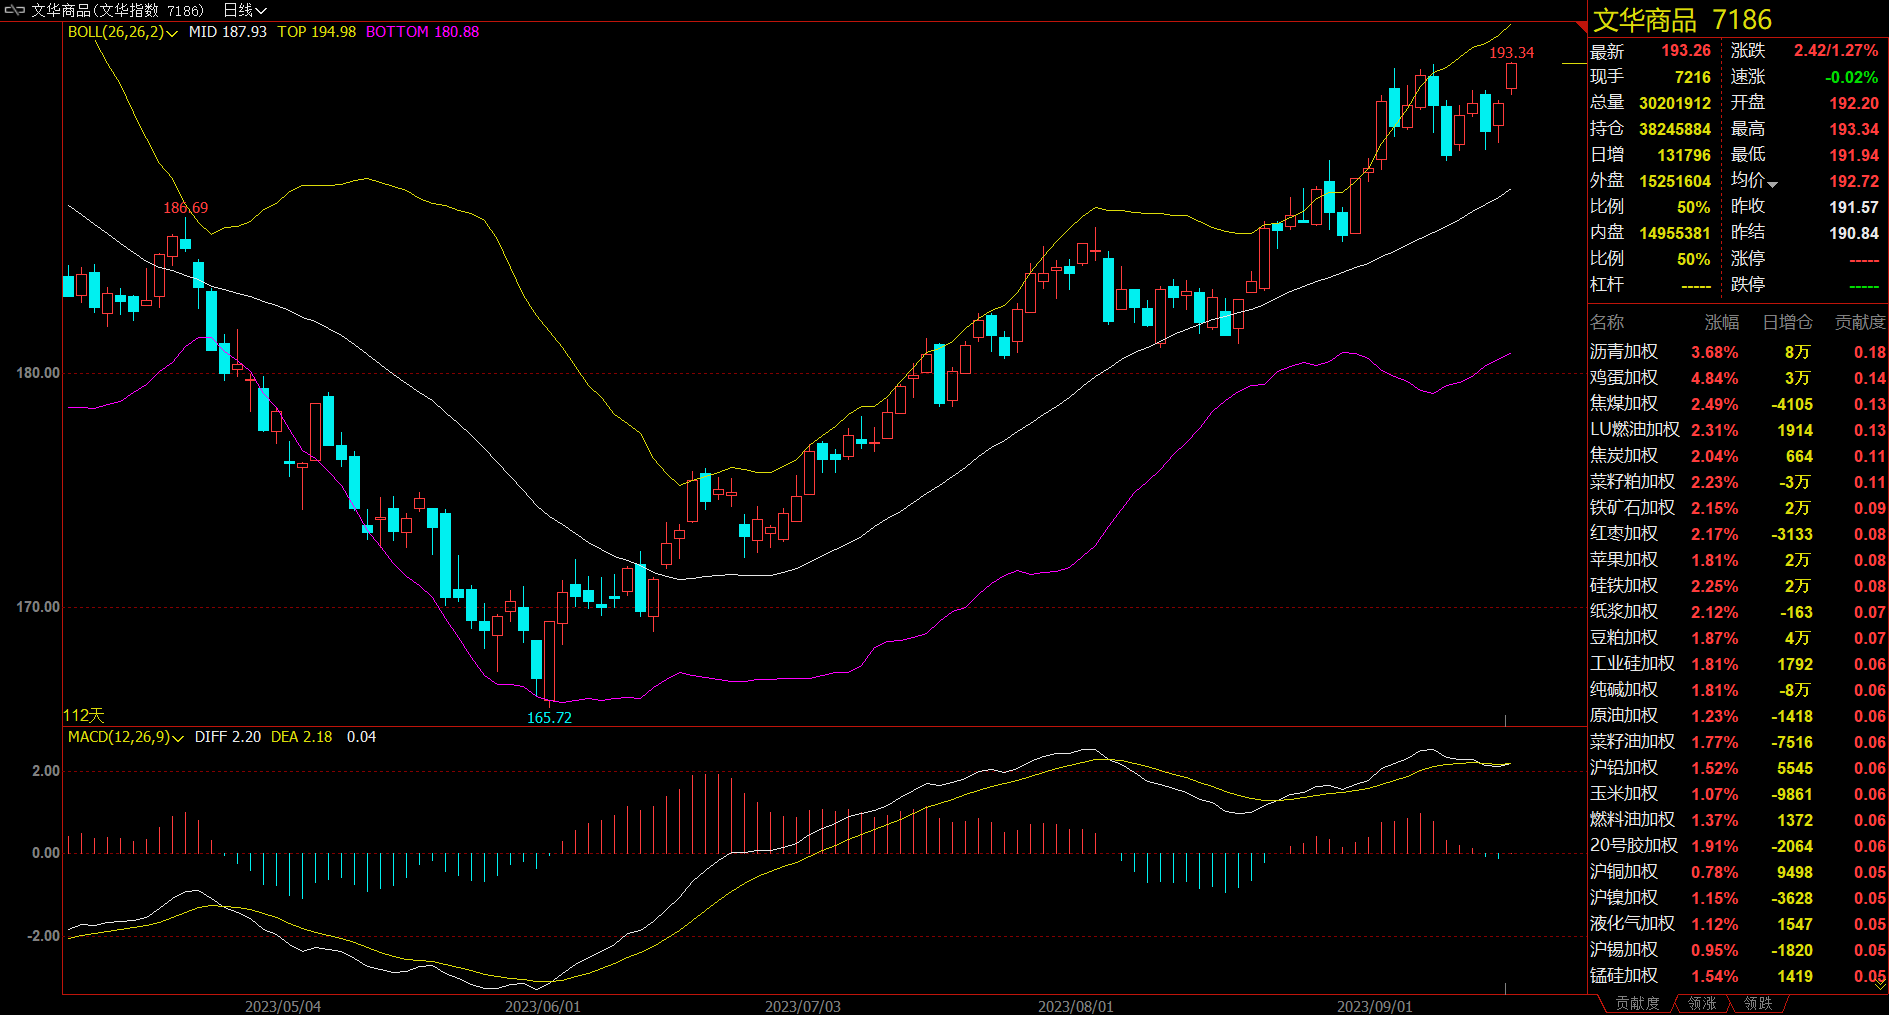Select the 焦煤加权 row

point(1738,404)
